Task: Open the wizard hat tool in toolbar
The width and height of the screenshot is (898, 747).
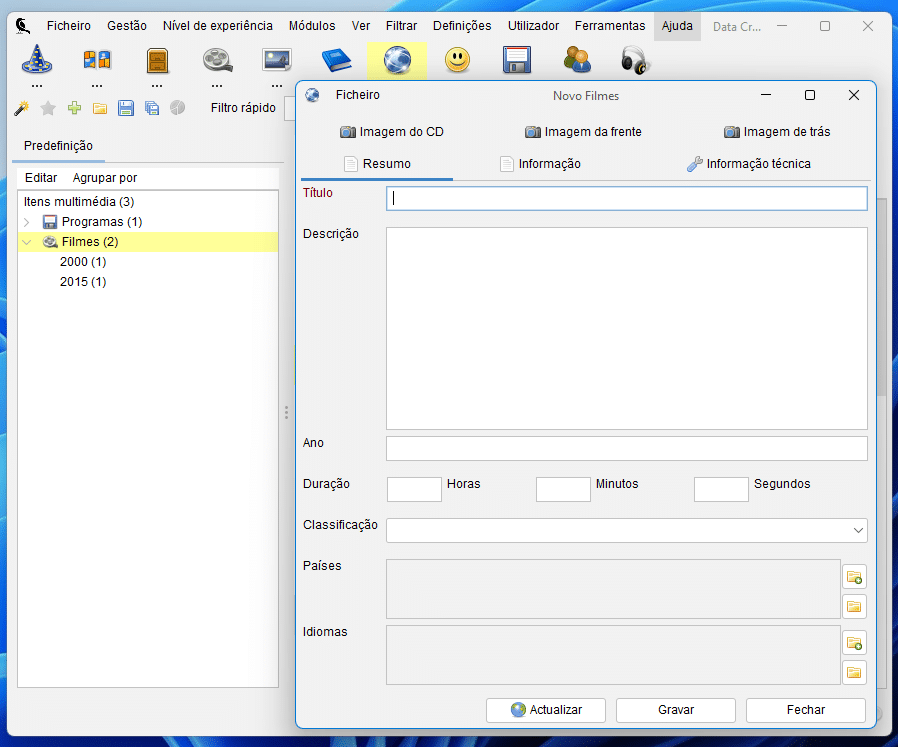Action: 37,60
